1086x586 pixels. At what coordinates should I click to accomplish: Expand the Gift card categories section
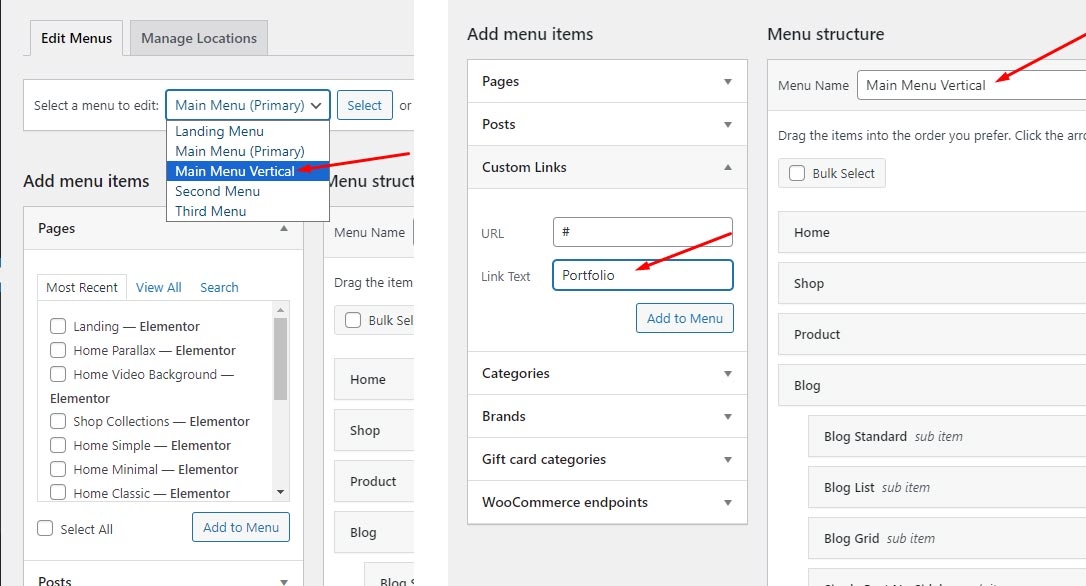click(728, 460)
